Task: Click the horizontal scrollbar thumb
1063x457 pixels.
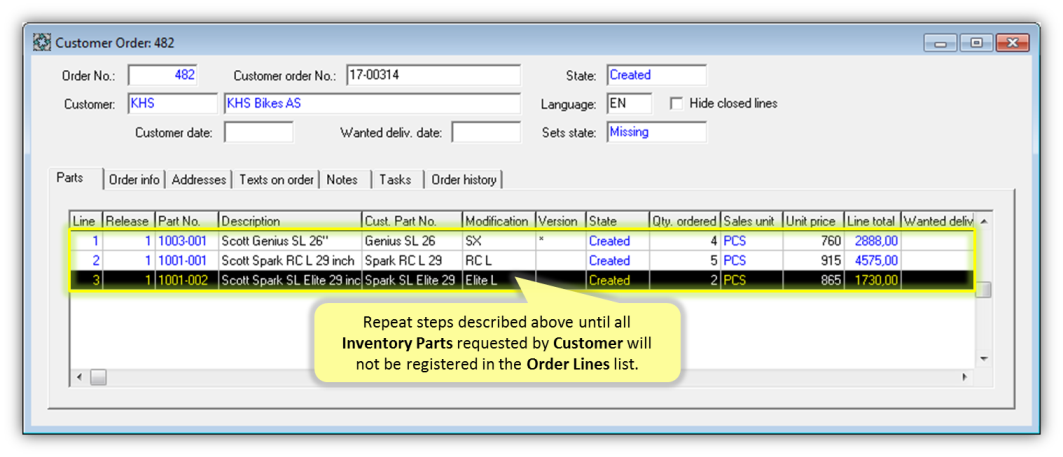Action: [x=98, y=376]
